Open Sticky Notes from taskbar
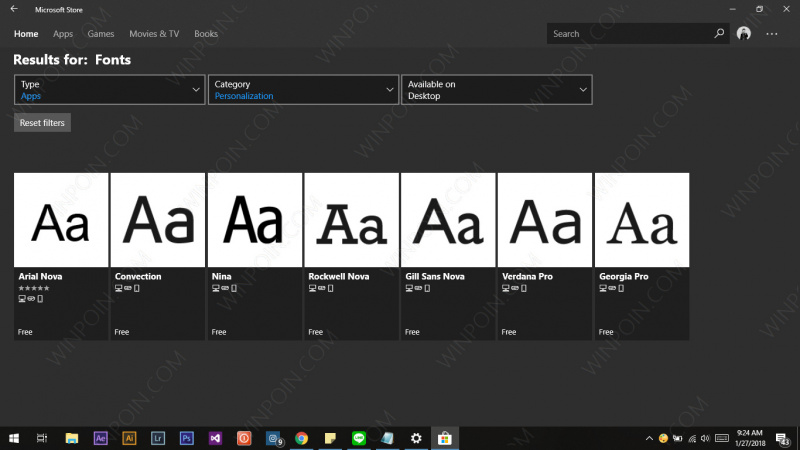Viewport: 800px width, 450px height. pyautogui.click(x=330, y=438)
